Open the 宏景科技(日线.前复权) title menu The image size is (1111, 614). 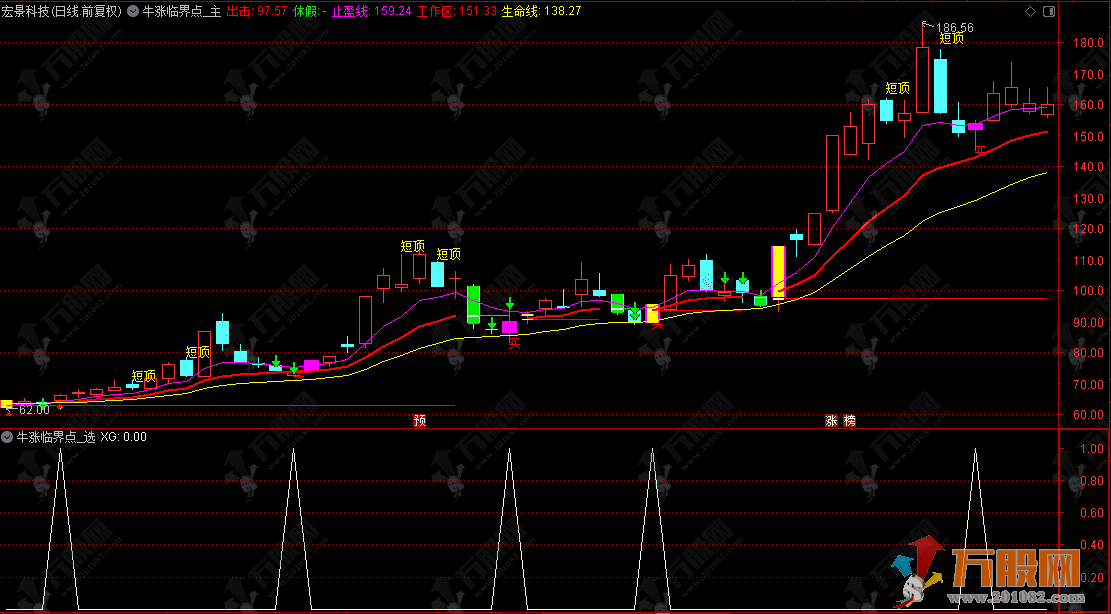pos(61,12)
